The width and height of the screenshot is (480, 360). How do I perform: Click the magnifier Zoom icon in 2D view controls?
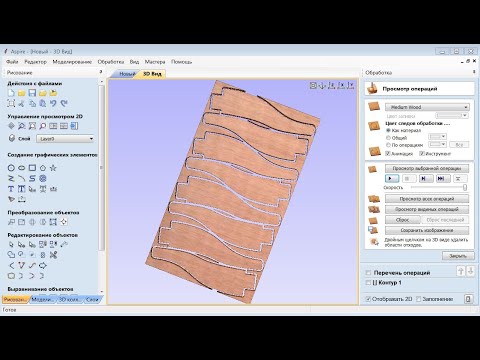pos(43,126)
